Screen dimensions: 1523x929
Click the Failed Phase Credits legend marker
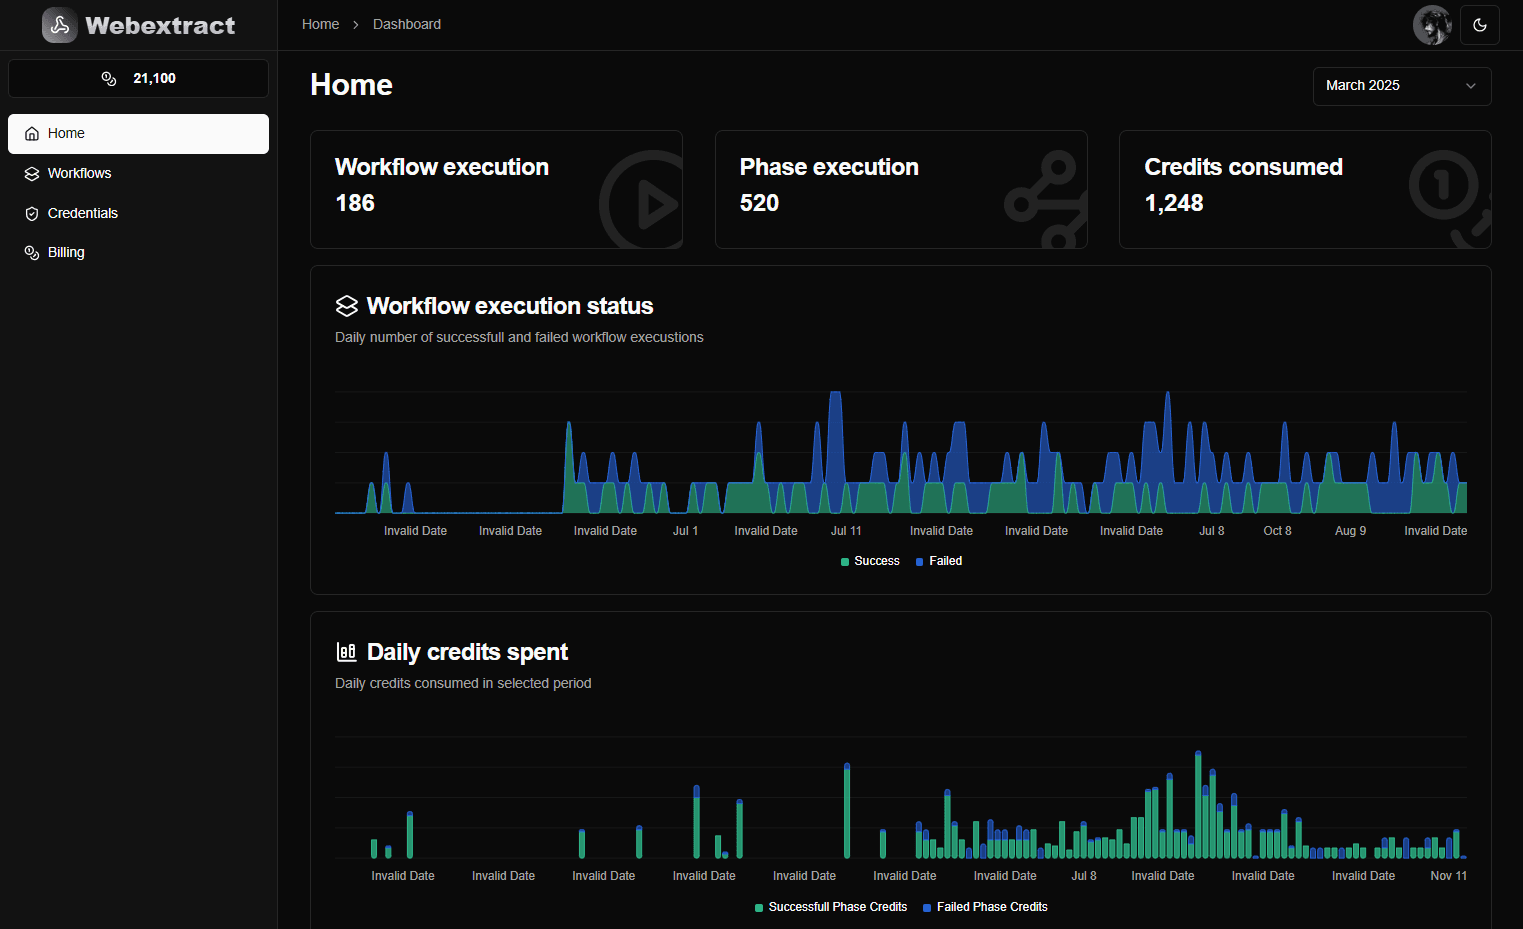coord(927,908)
